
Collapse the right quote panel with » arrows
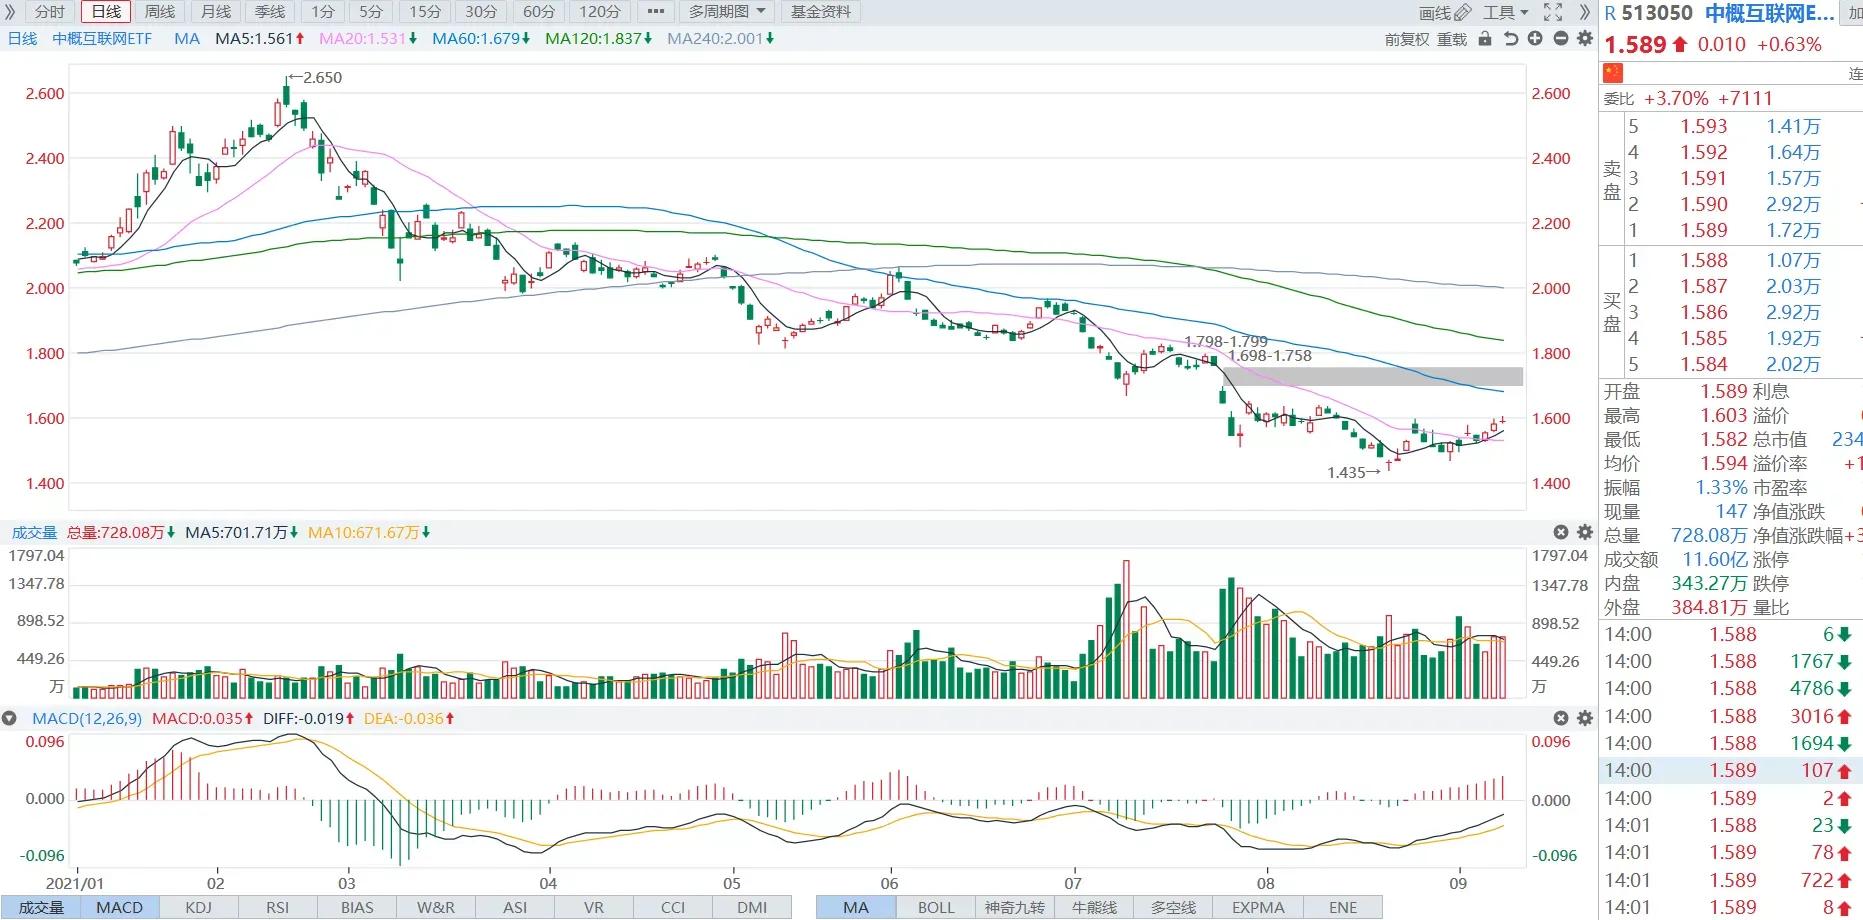point(1584,12)
